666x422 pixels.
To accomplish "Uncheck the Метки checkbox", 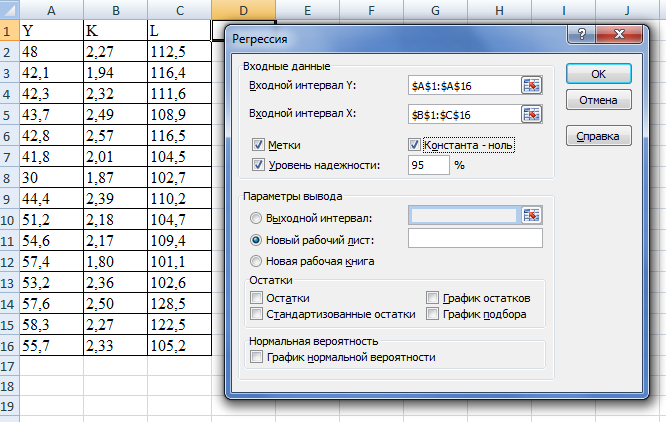I will [x=259, y=145].
